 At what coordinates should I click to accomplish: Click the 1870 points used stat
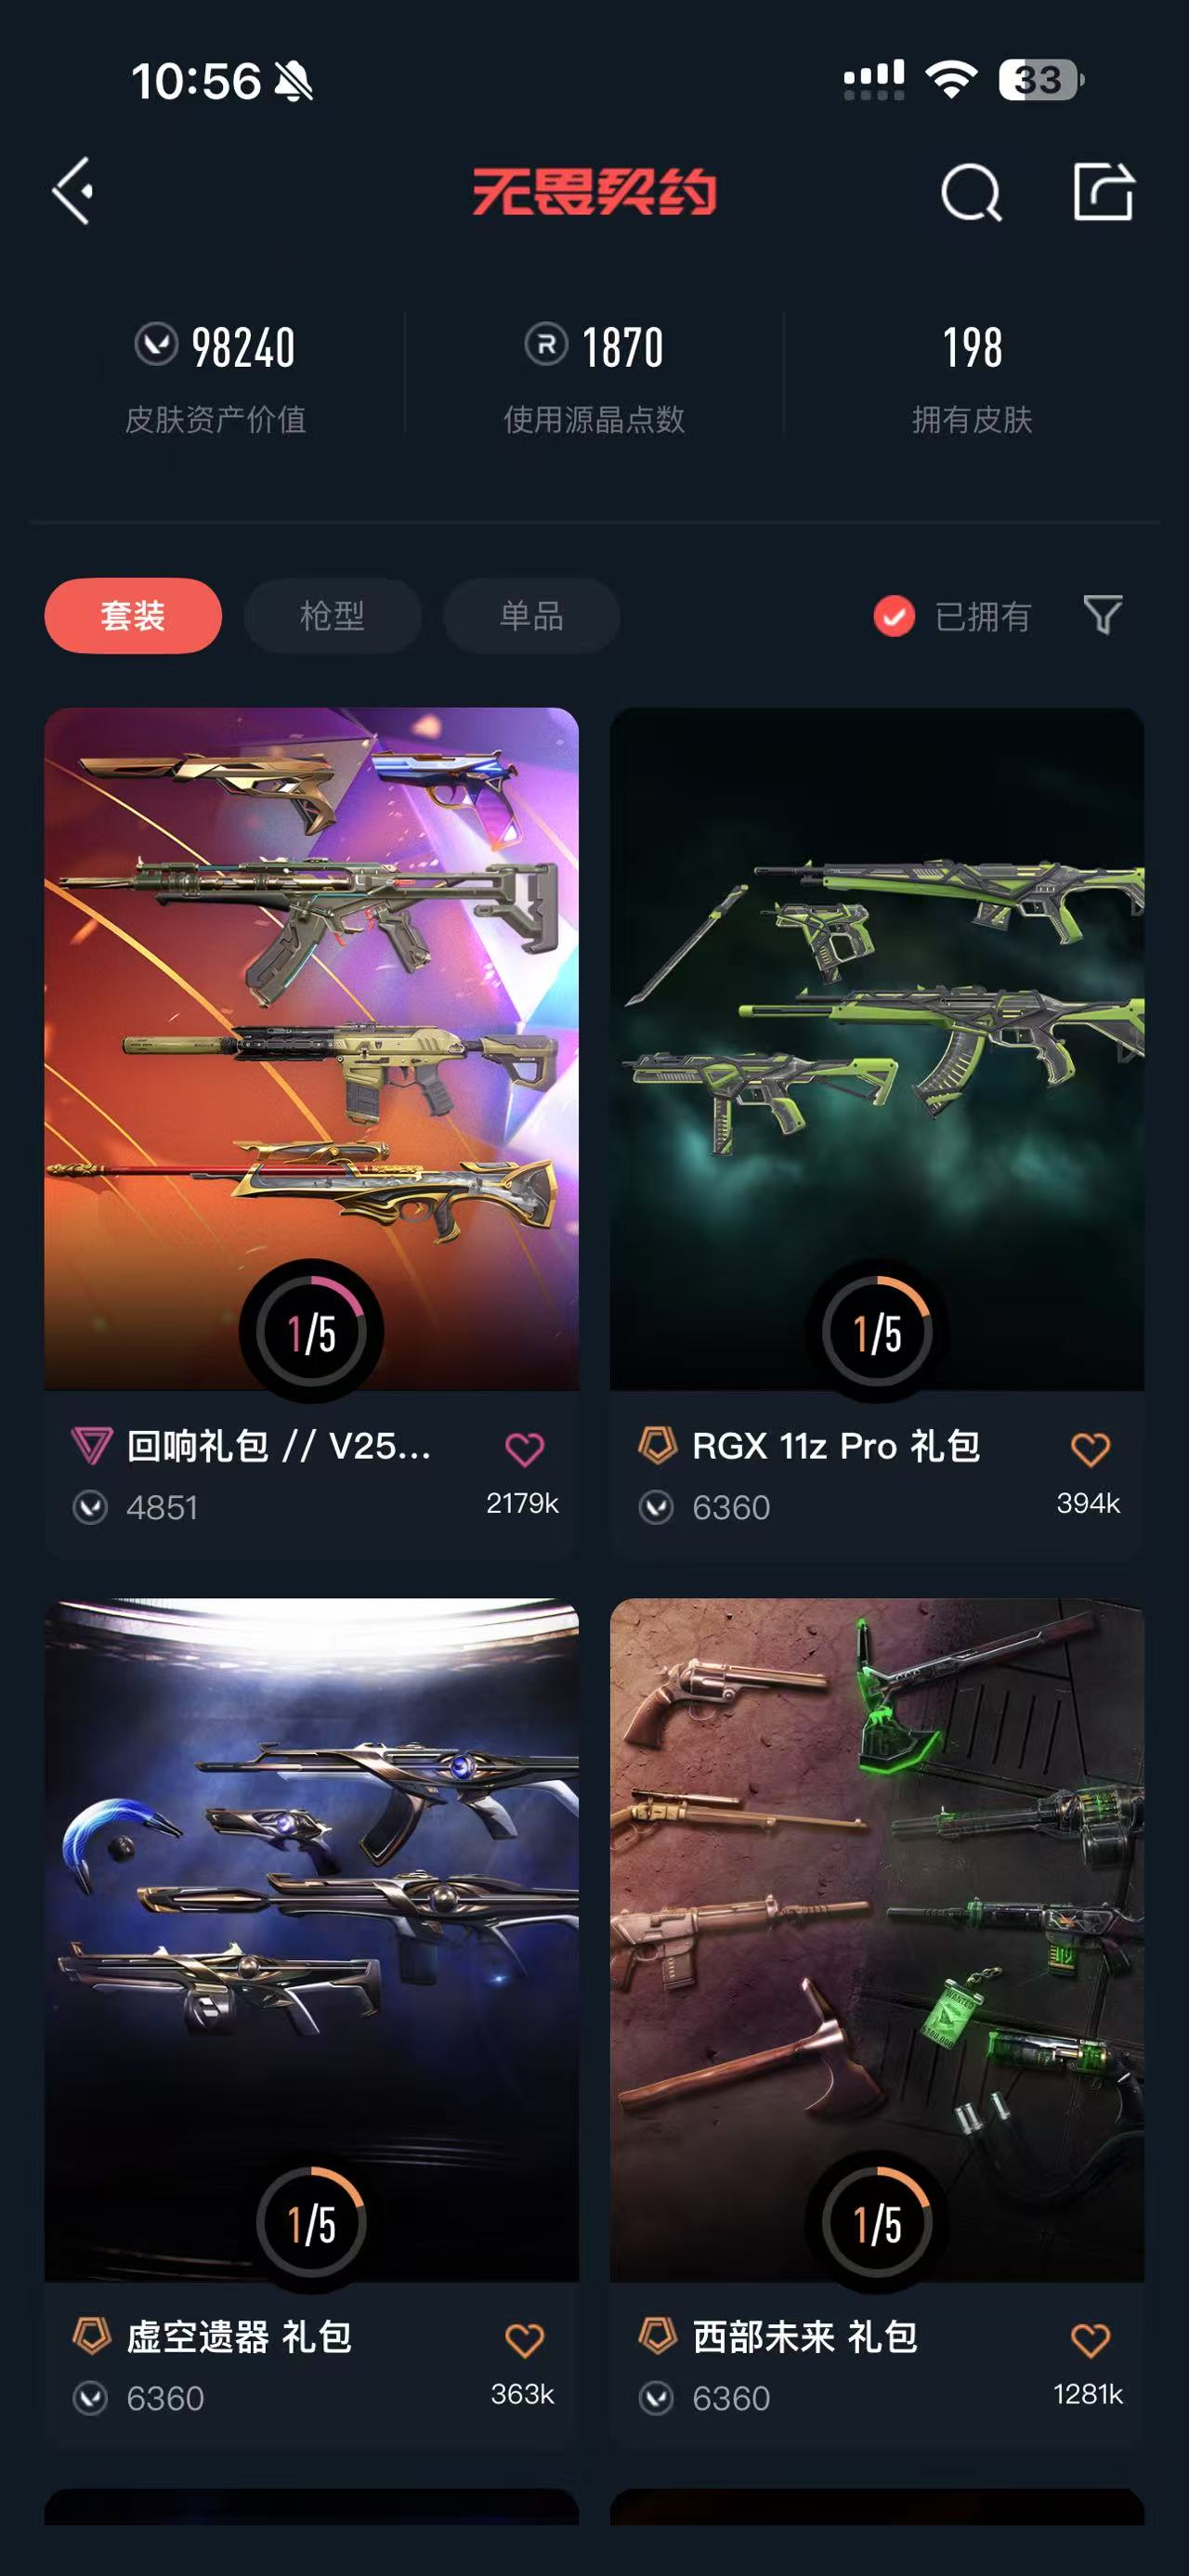click(x=622, y=348)
